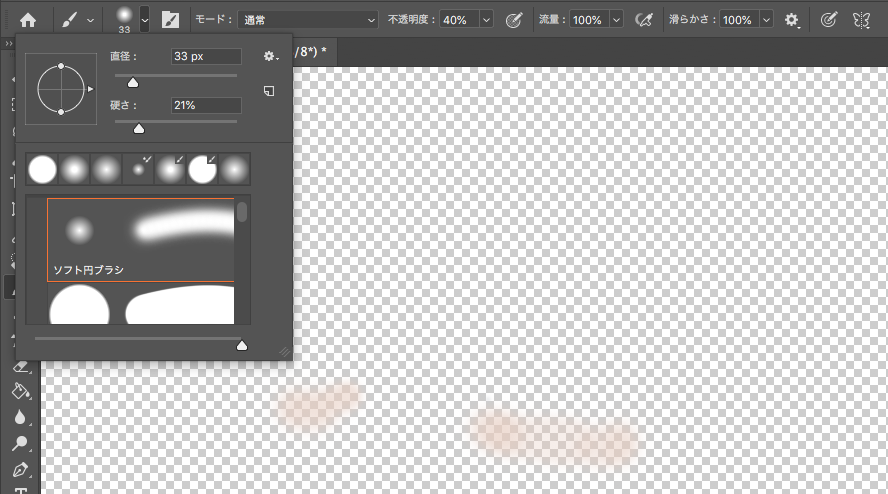This screenshot has width=888, height=494.
Task: Open the 不透明度 slider dropdown
Action: click(486, 20)
